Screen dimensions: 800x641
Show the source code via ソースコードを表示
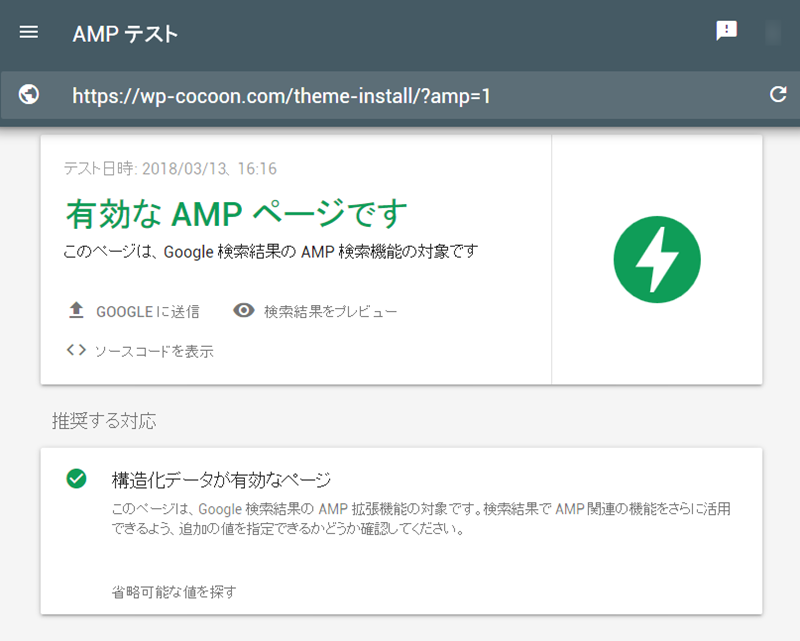[153, 351]
